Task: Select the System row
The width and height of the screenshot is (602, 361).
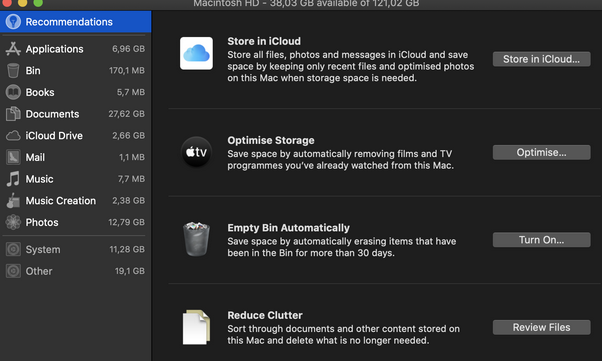Action: coord(76,250)
